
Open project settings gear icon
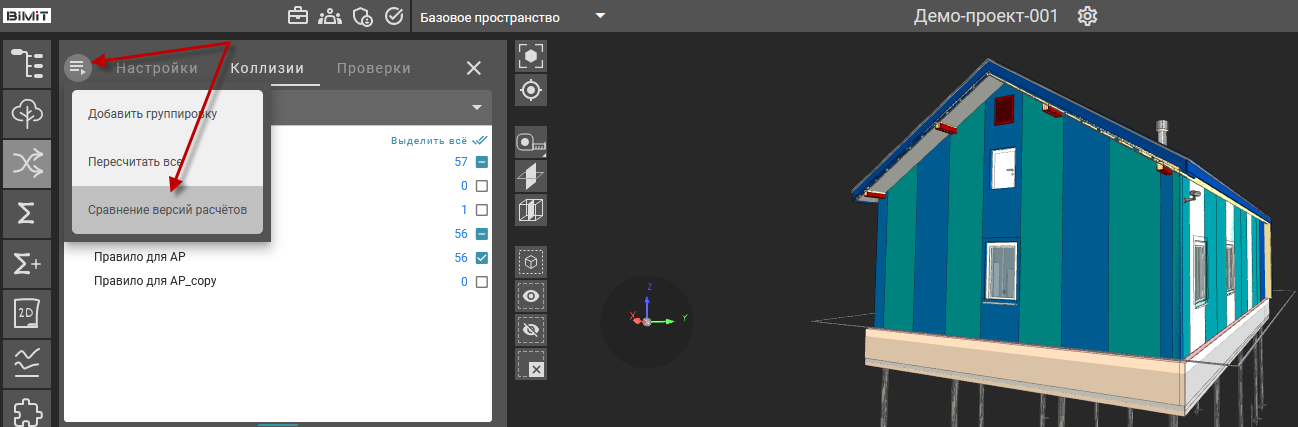1088,17
